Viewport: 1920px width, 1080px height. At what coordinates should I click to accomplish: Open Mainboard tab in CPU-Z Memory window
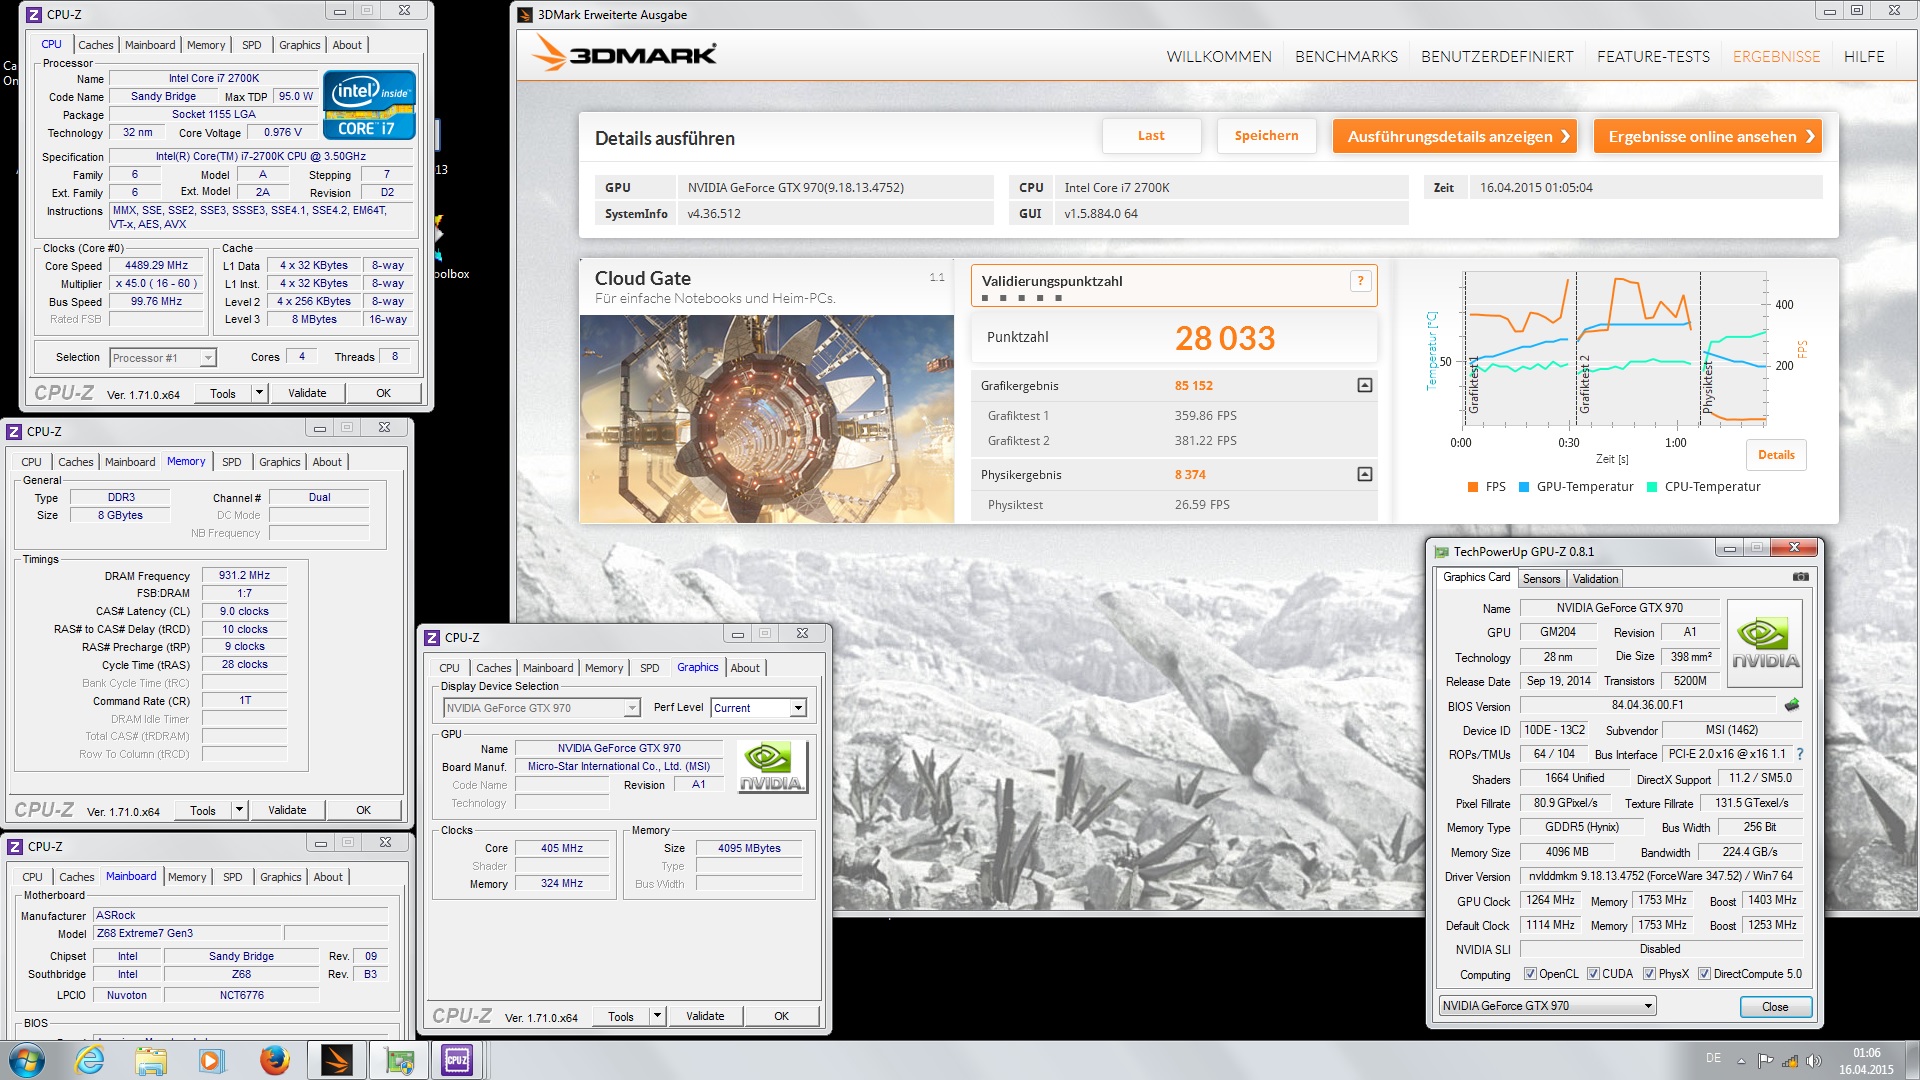(130, 462)
